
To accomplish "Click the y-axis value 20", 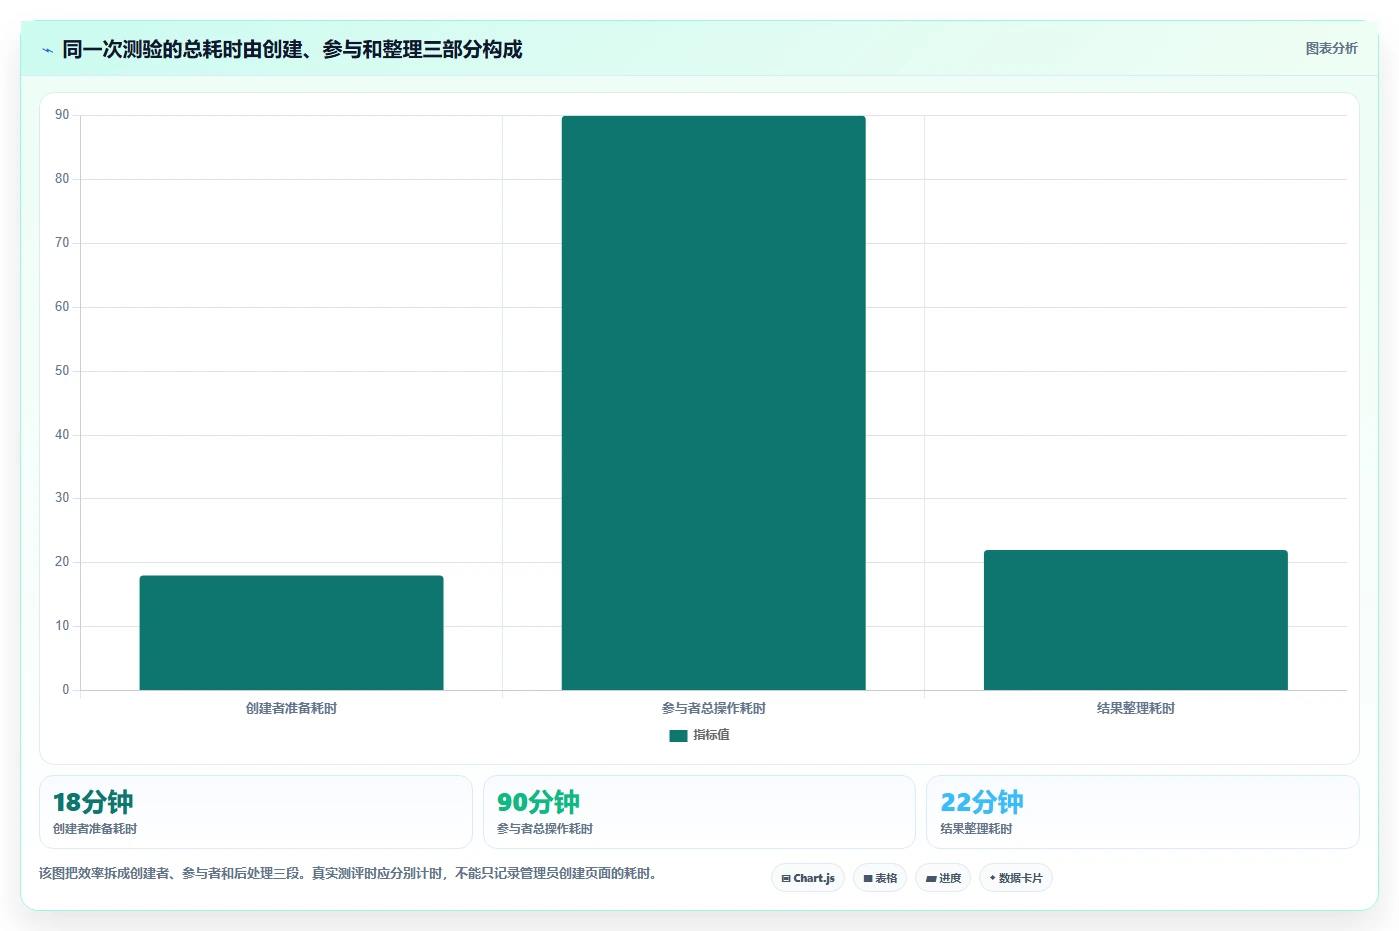I will point(62,562).
